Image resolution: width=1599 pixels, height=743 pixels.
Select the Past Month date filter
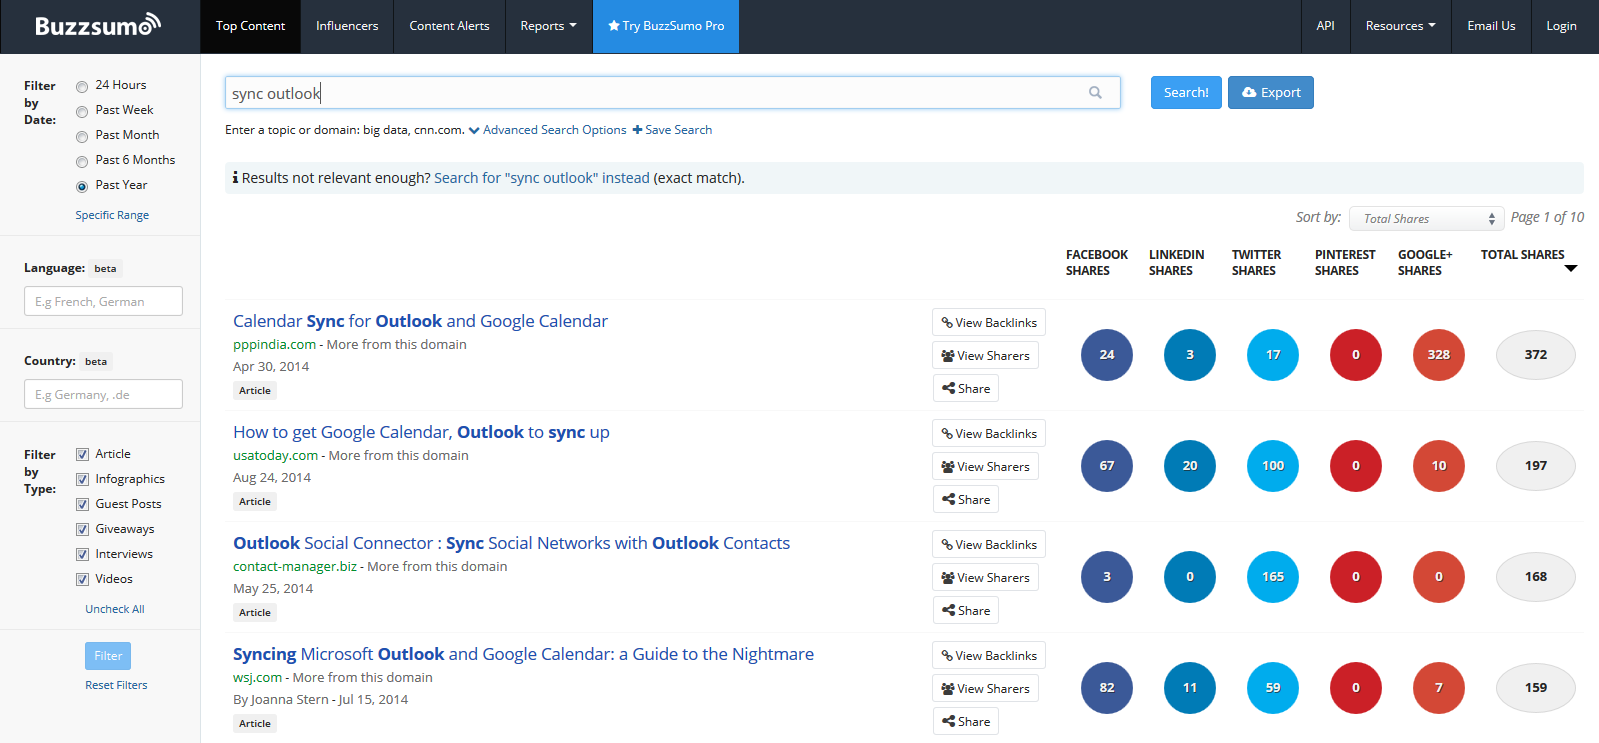[x=82, y=136]
